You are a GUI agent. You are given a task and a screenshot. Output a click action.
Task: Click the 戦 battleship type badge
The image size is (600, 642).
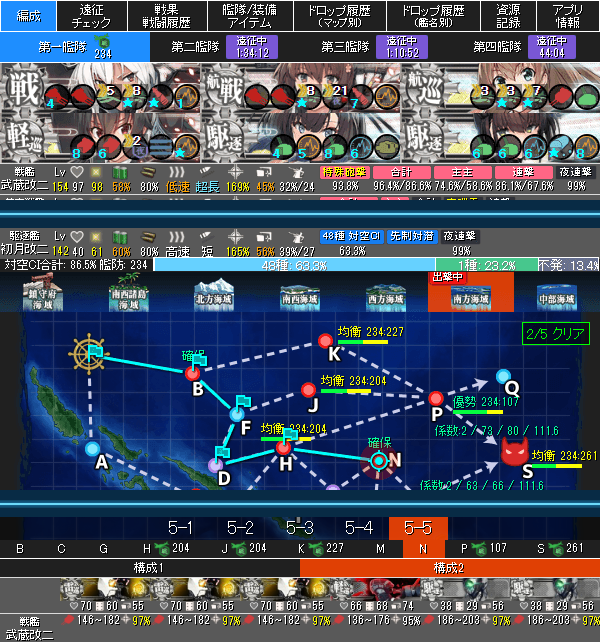[24, 88]
